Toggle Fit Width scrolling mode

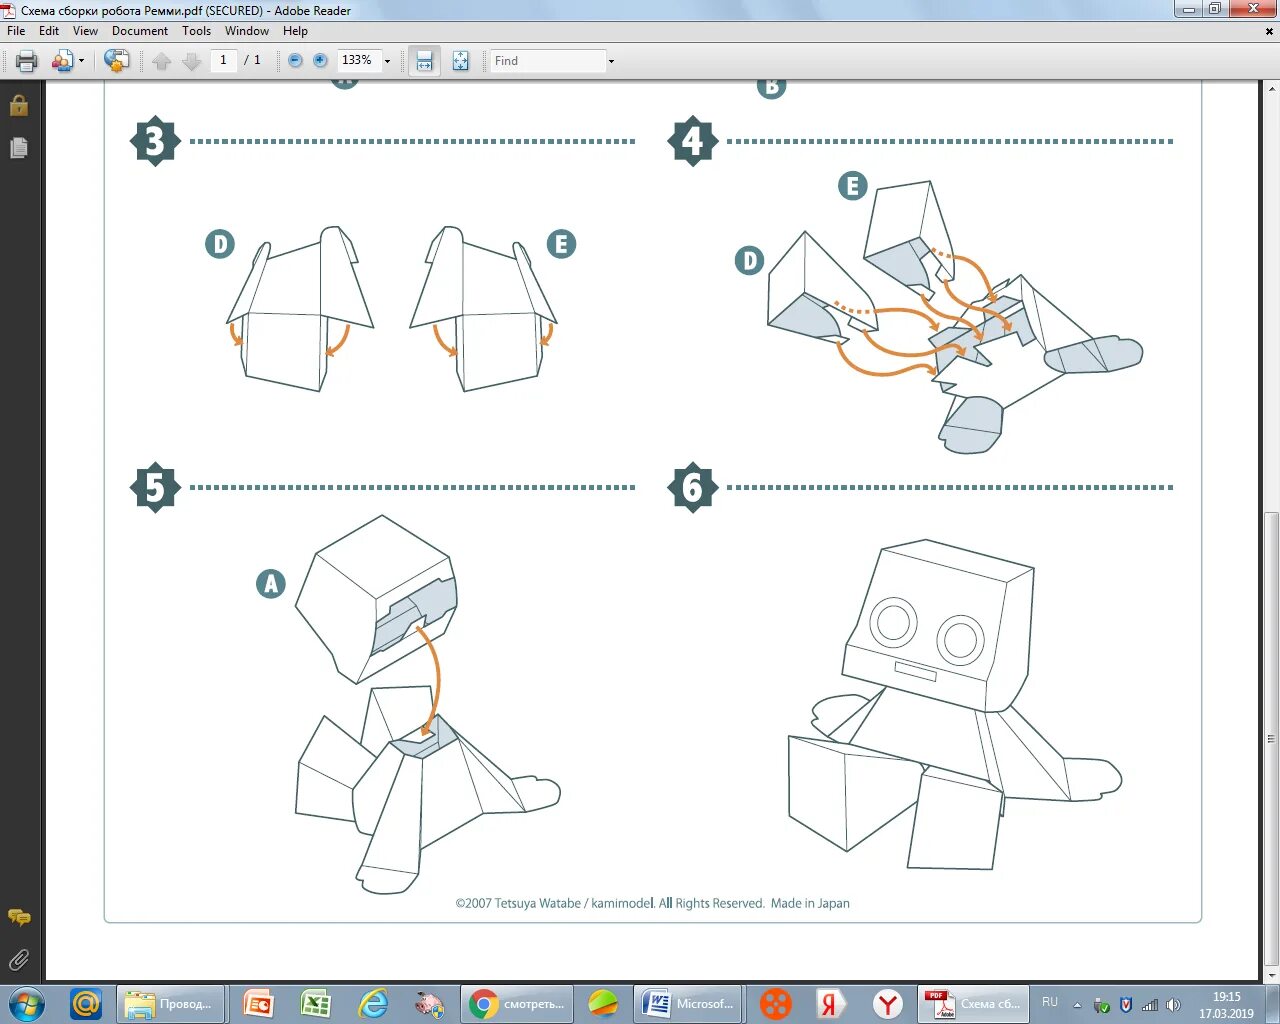424,61
